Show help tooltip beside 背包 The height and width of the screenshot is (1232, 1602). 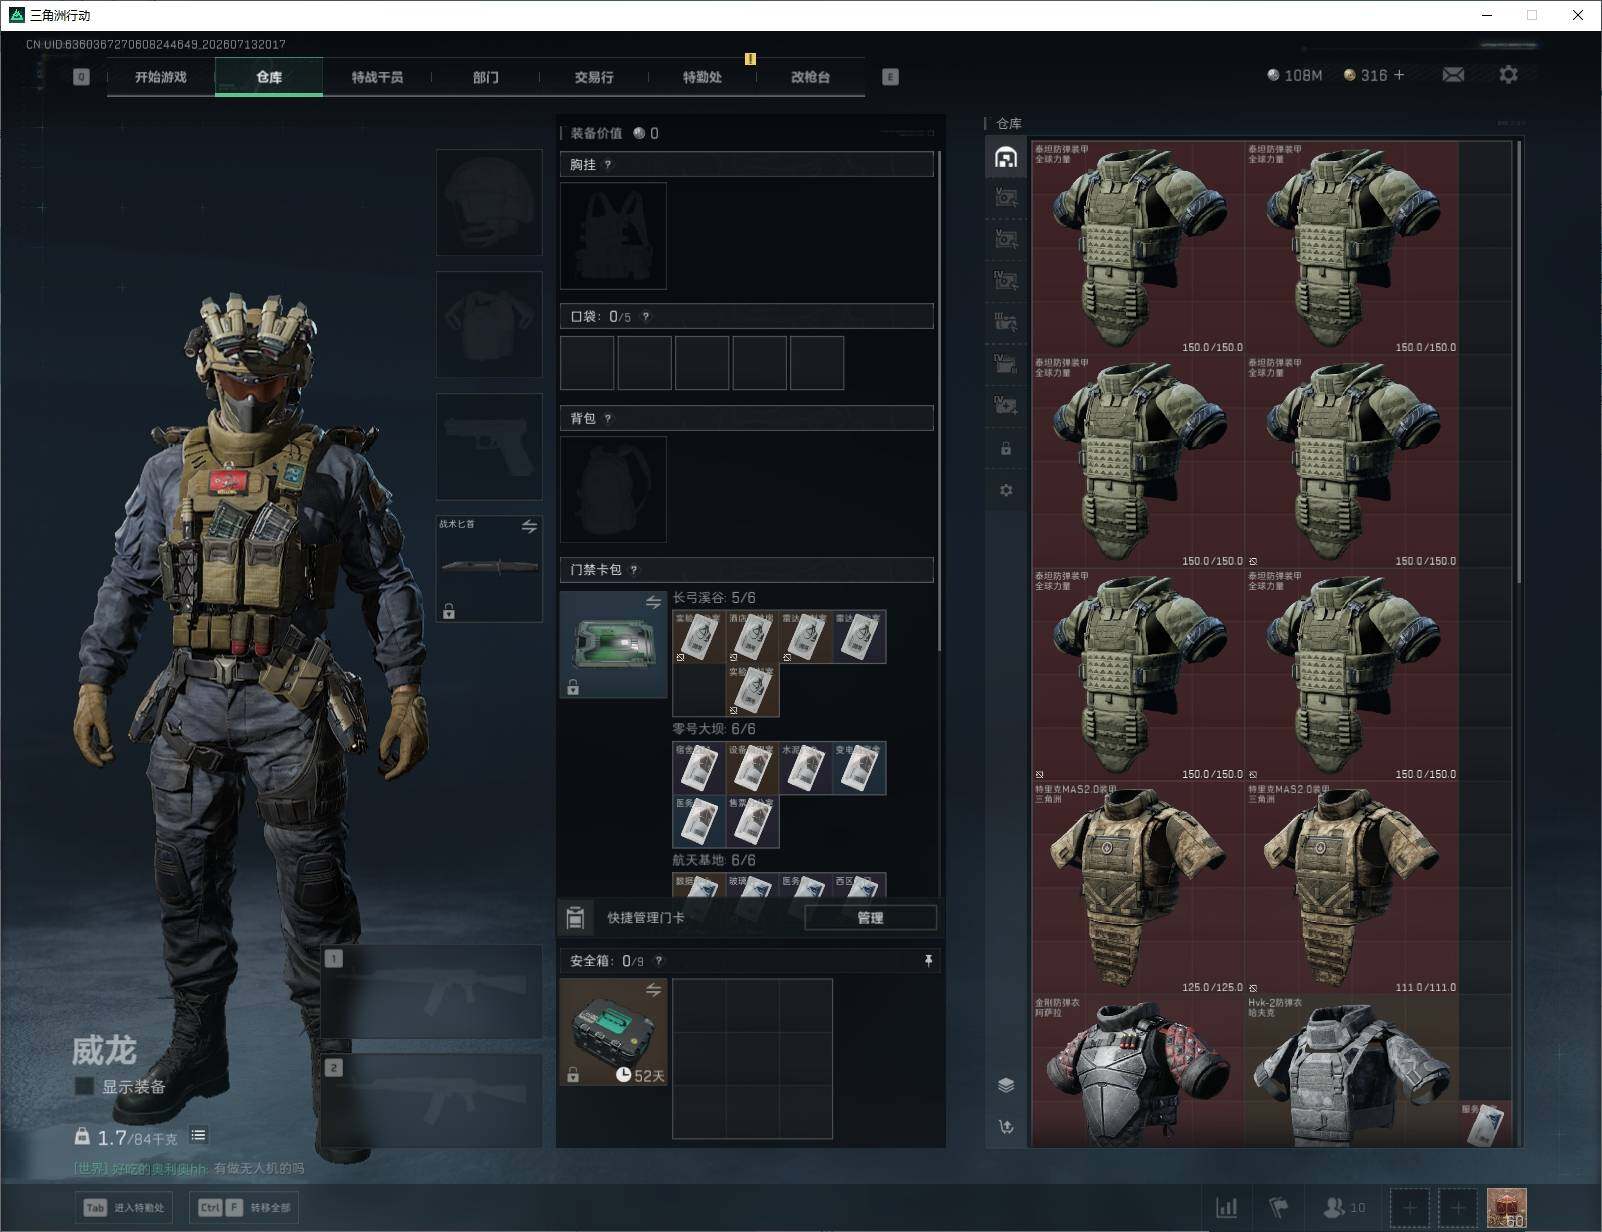point(607,419)
